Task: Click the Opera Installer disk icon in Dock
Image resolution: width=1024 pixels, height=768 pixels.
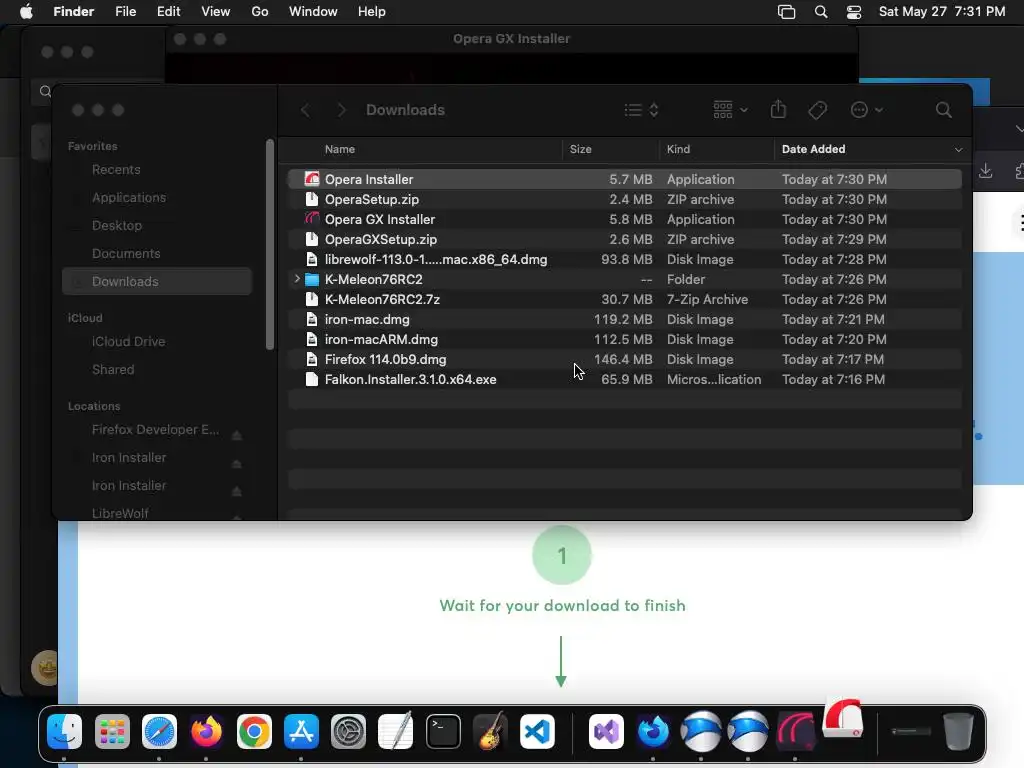Action: pyautogui.click(x=843, y=718)
